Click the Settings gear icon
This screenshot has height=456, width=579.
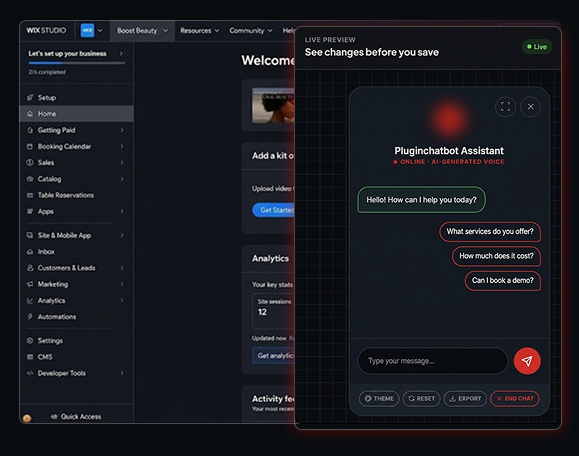(x=30, y=340)
